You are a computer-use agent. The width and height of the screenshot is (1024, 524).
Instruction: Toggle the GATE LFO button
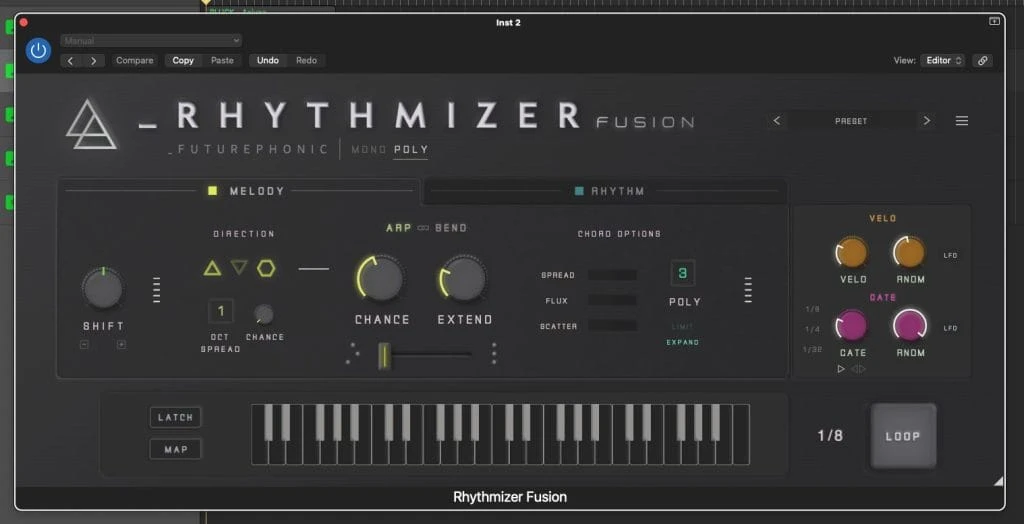tap(950, 328)
